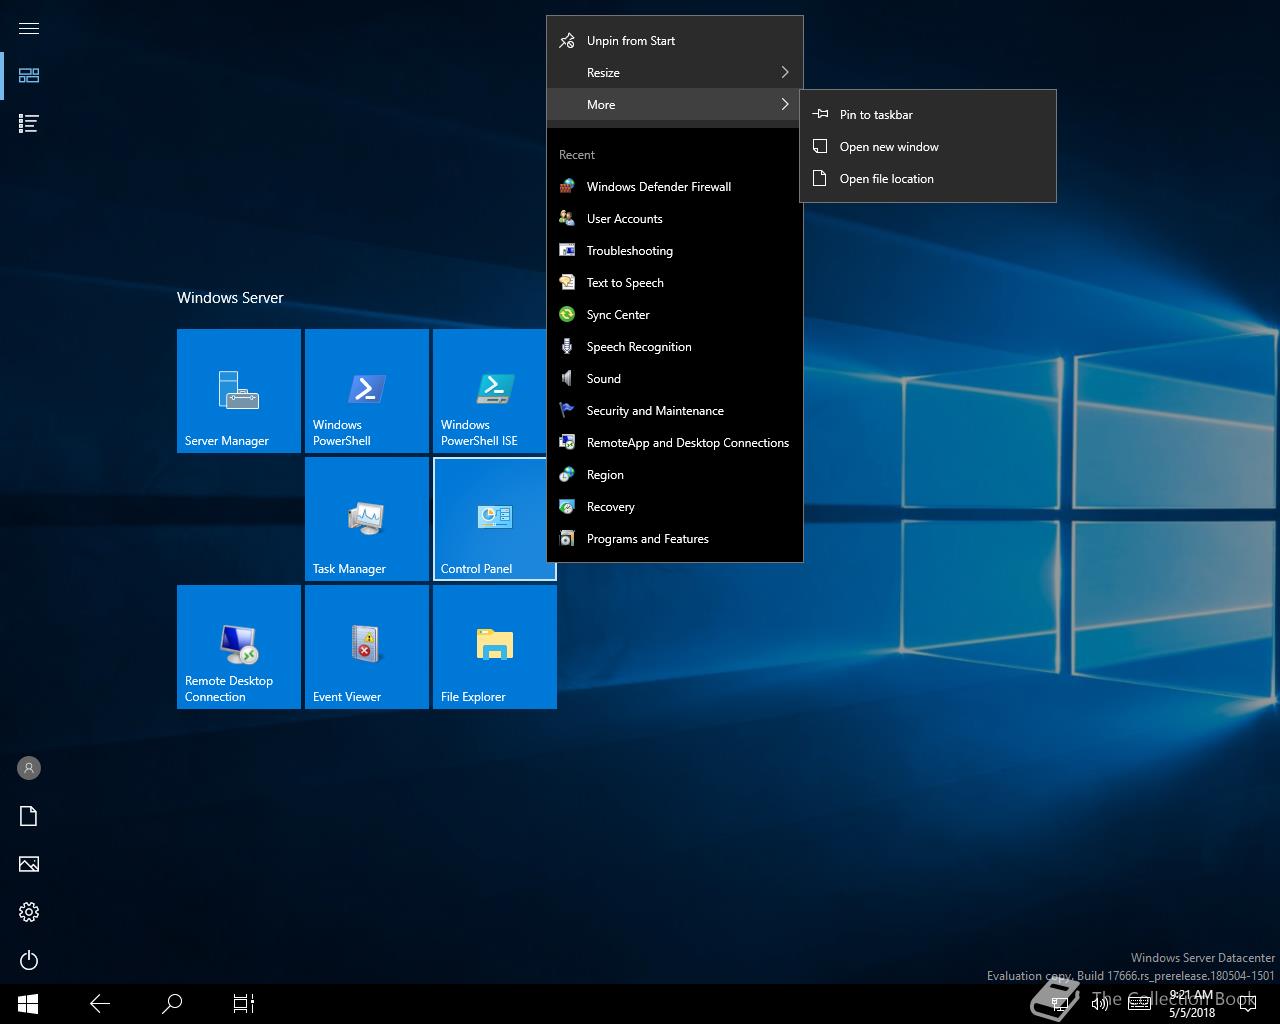Open recent Sync Center item

point(675,315)
